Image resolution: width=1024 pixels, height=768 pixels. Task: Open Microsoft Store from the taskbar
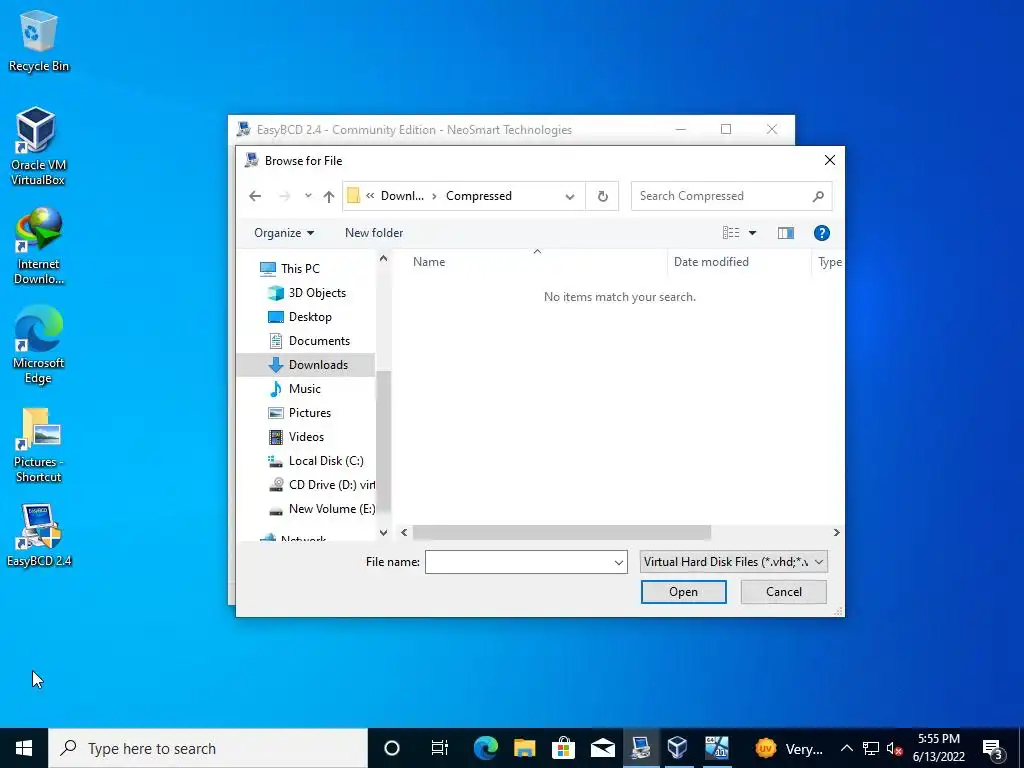point(563,748)
